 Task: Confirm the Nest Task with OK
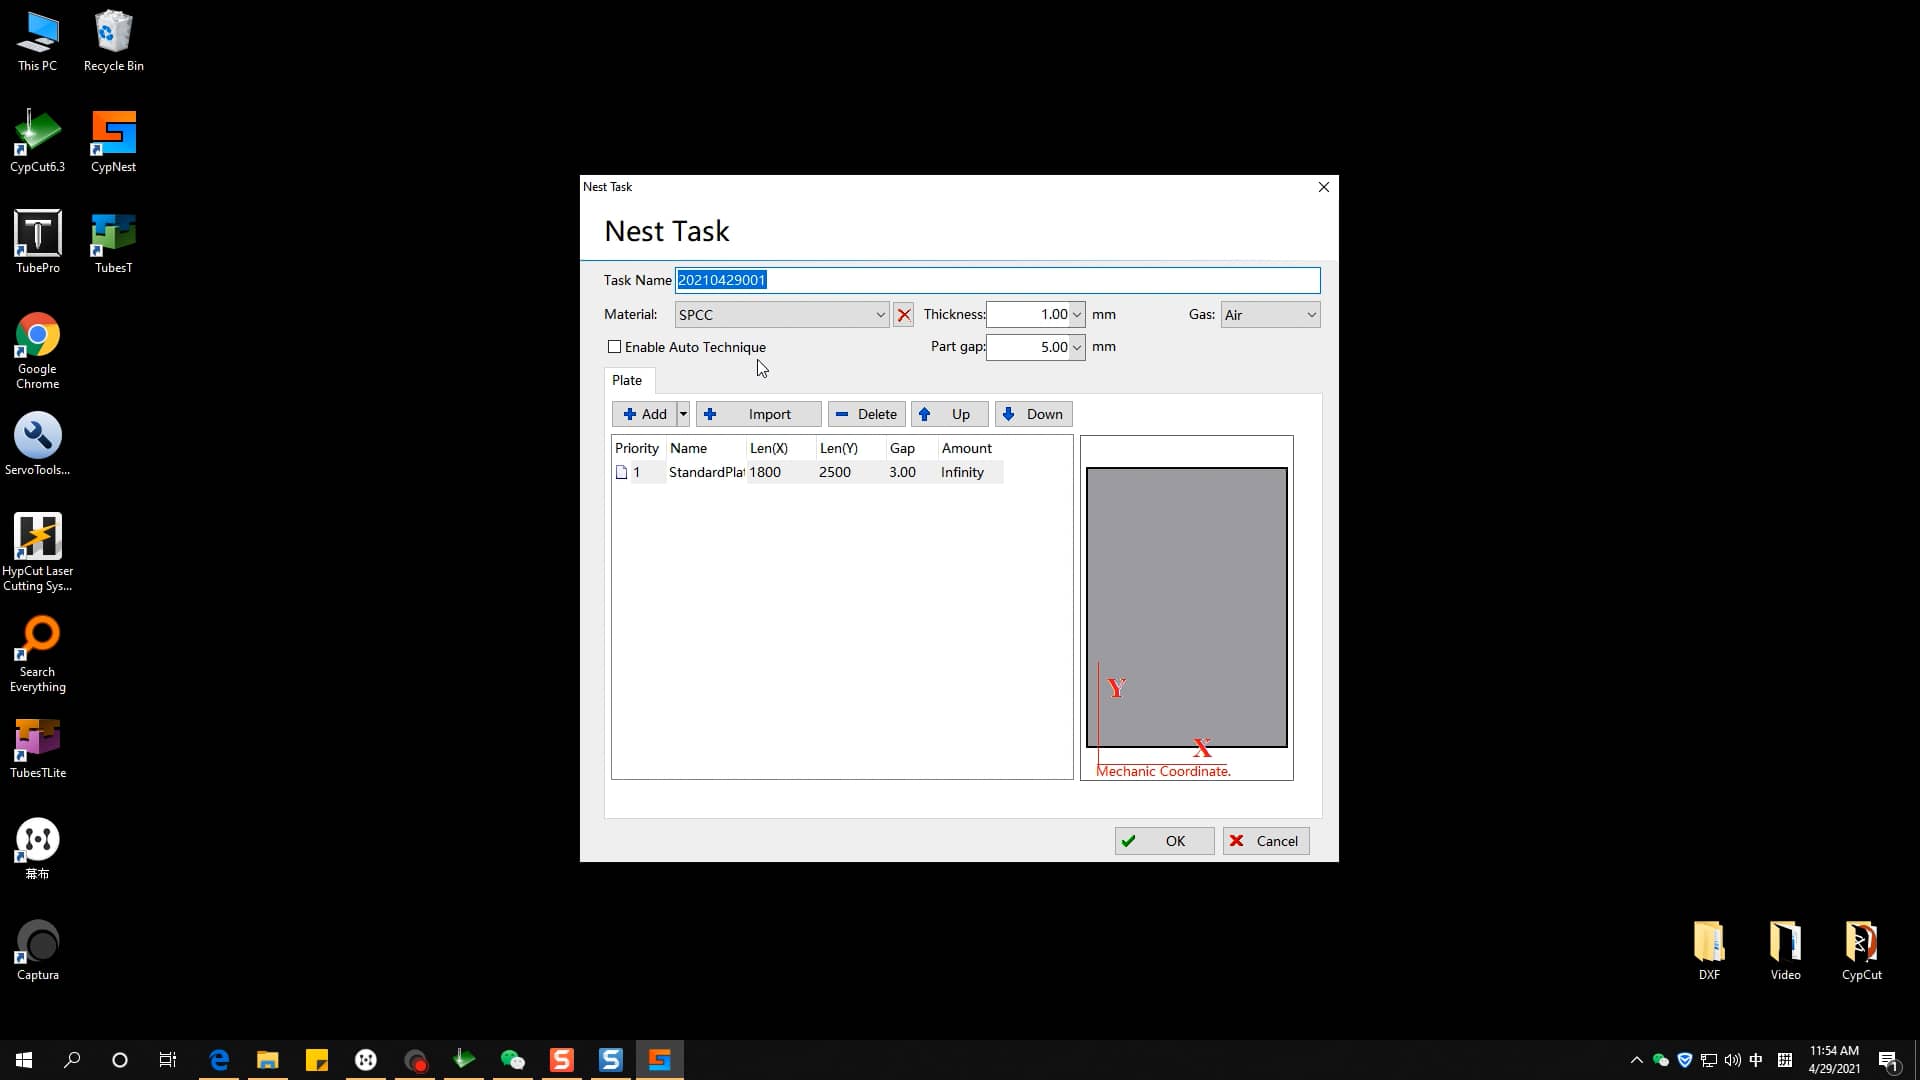click(1163, 840)
